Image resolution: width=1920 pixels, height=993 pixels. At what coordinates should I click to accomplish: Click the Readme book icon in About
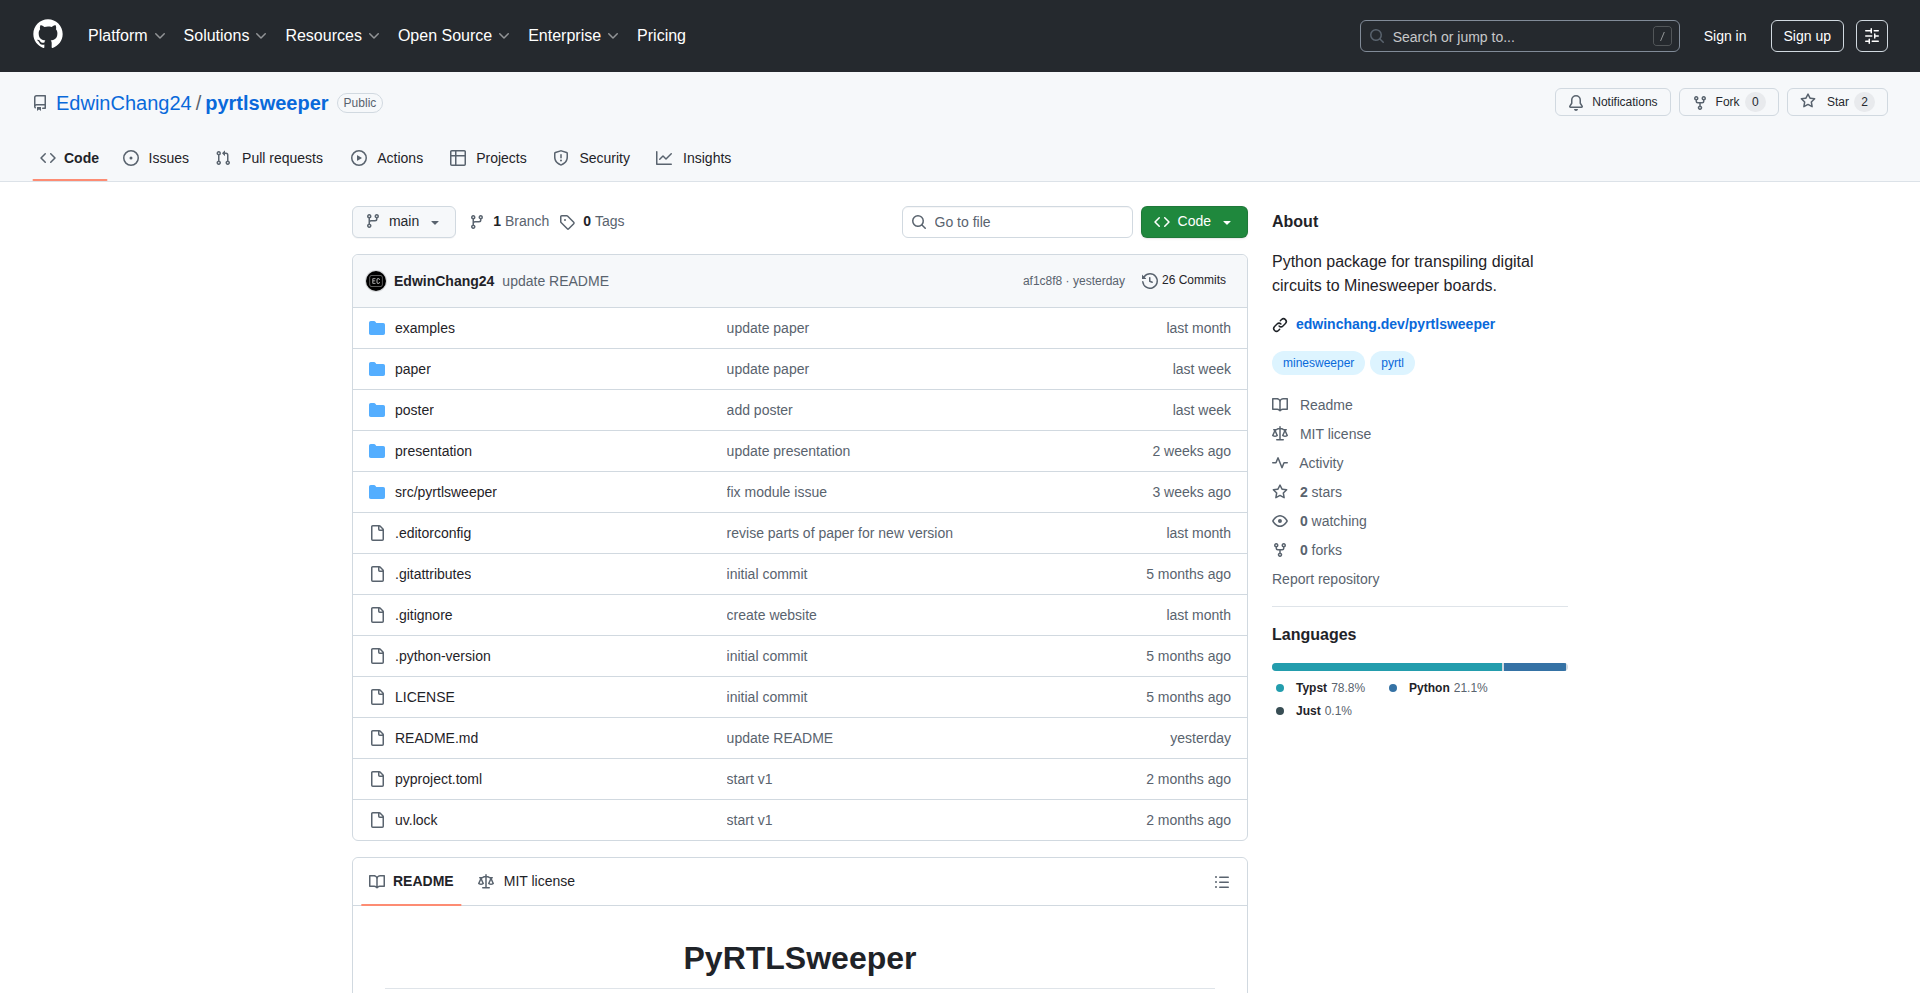pos(1280,405)
